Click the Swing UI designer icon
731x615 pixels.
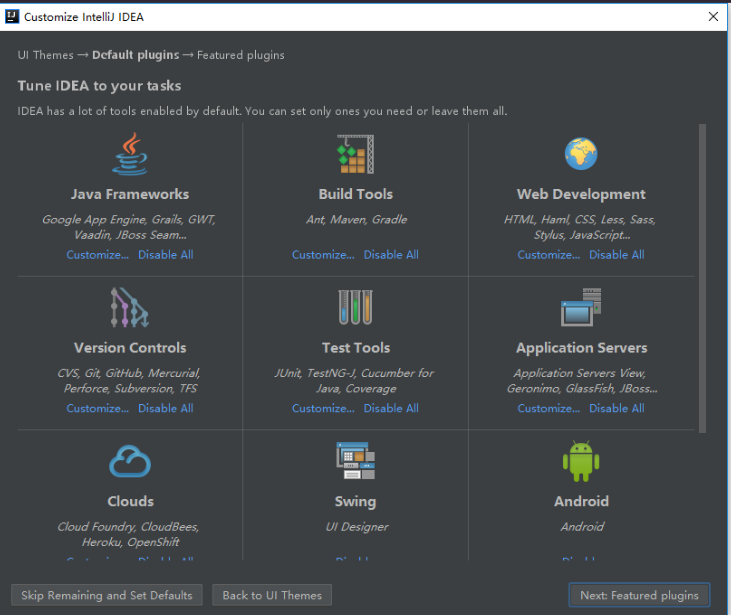click(355, 461)
